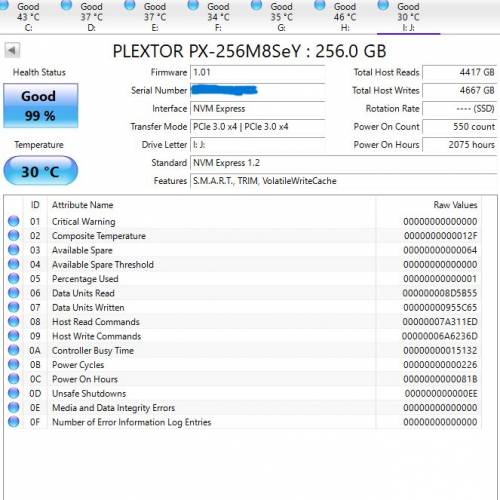500x500 pixels.
Task: Click raw value 00000000000226
Action: (440, 365)
